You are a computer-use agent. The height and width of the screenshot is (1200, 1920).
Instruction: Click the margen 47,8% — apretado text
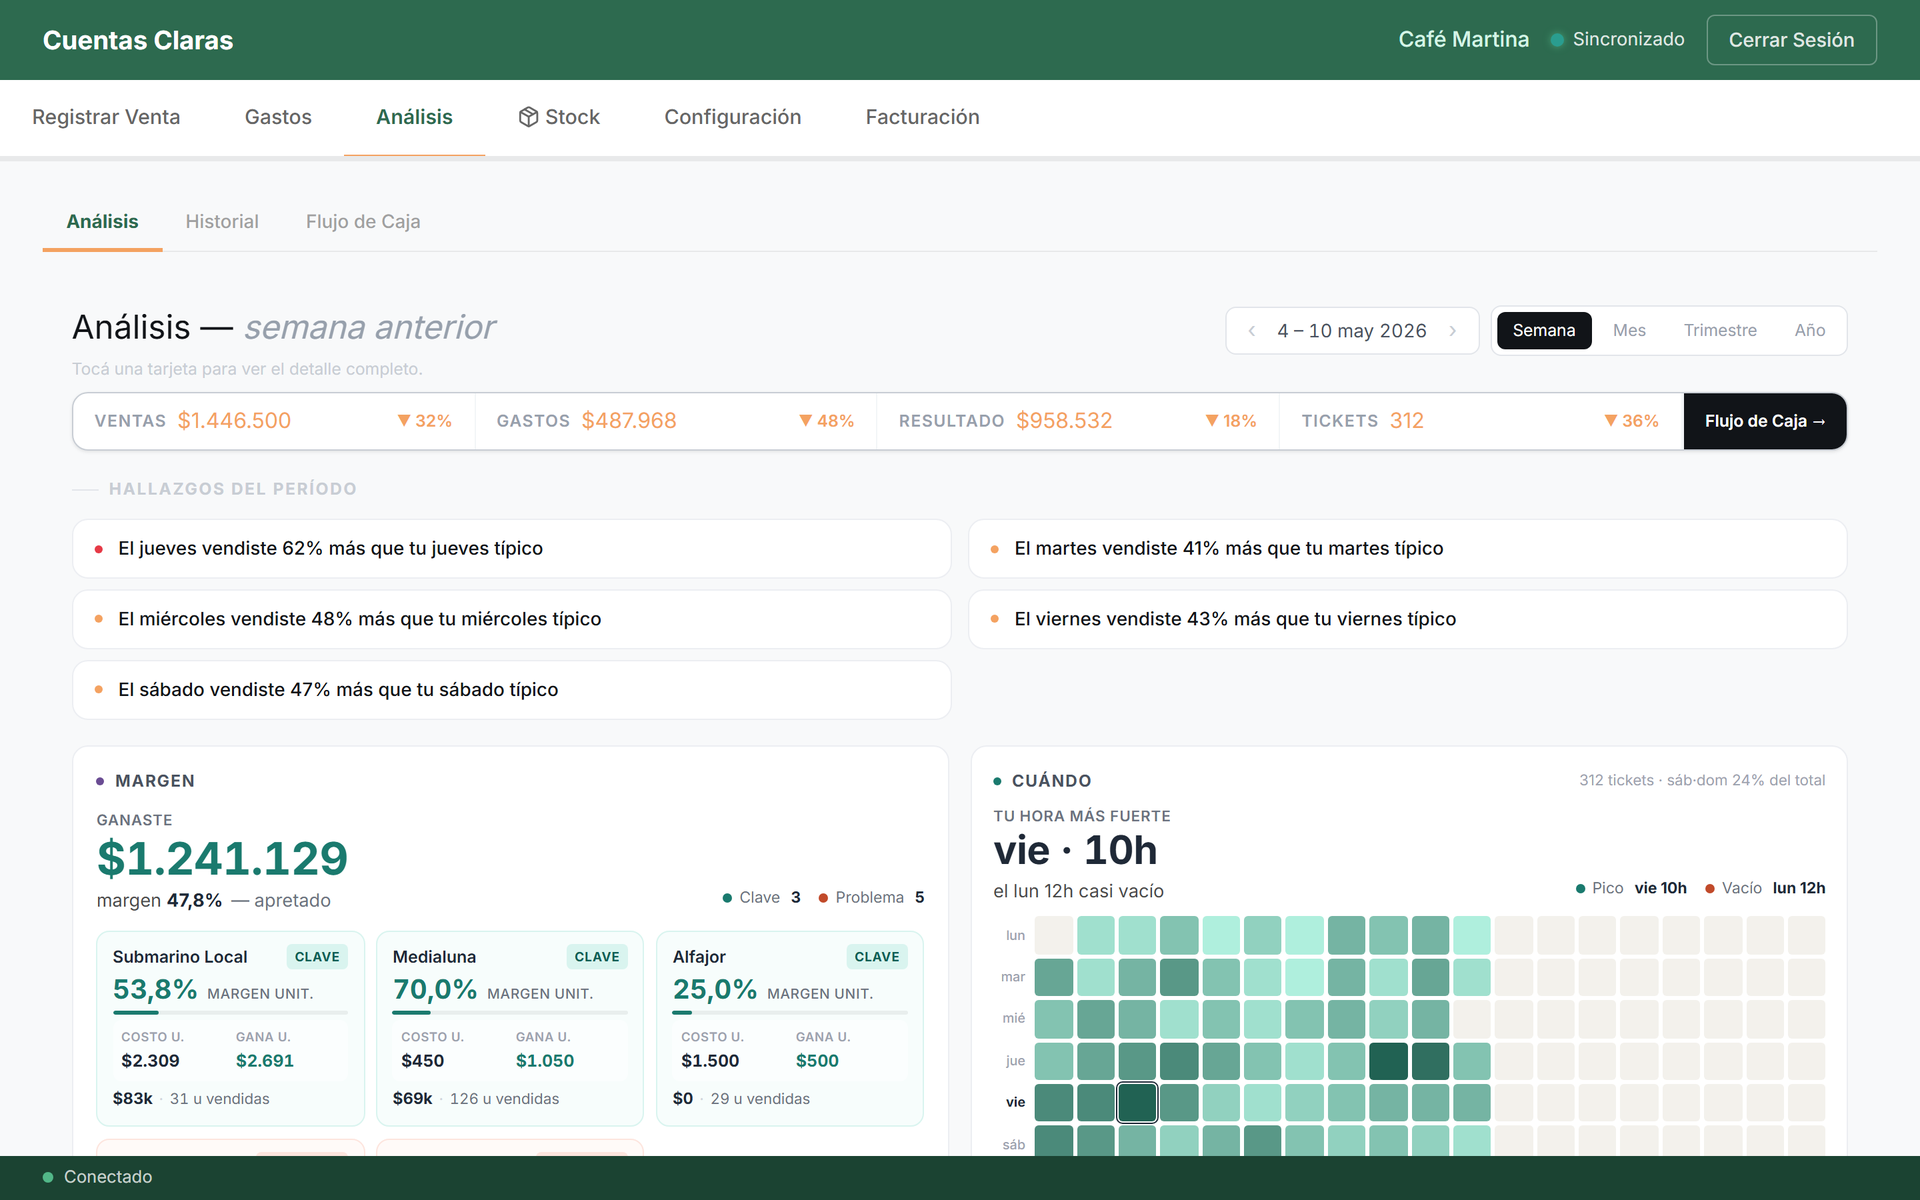[x=213, y=900]
